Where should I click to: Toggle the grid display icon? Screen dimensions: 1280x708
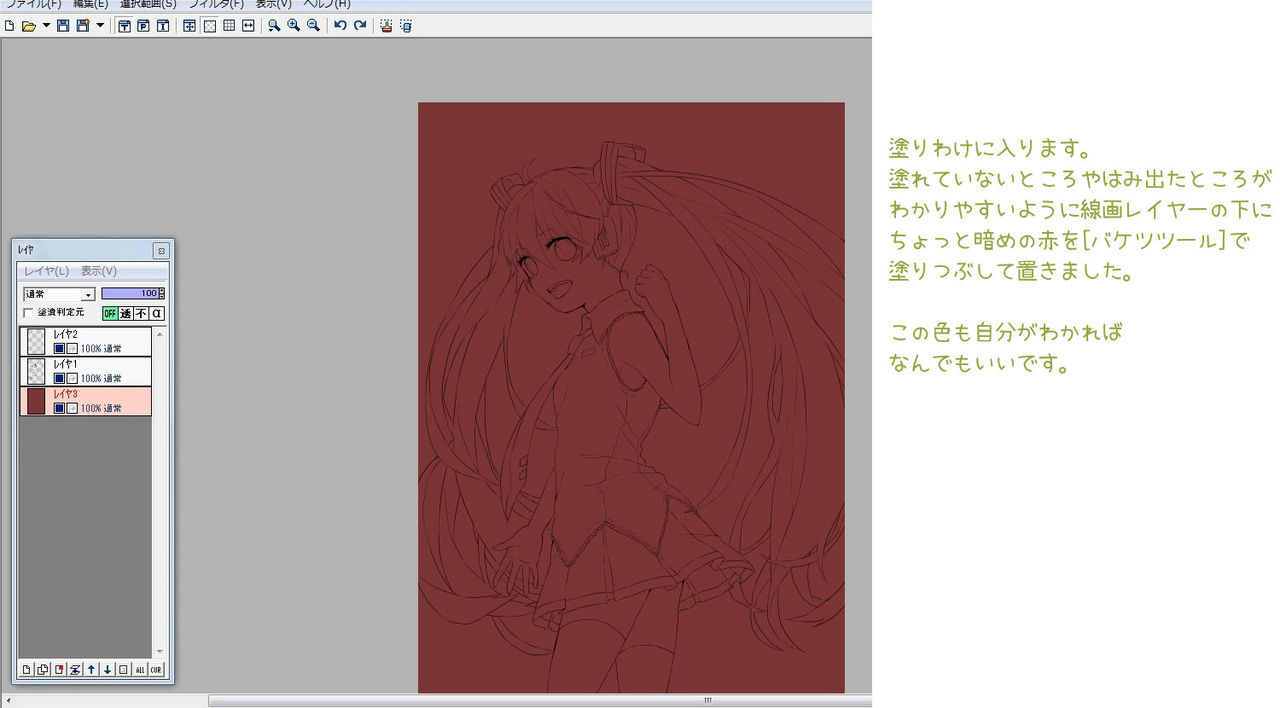point(229,26)
